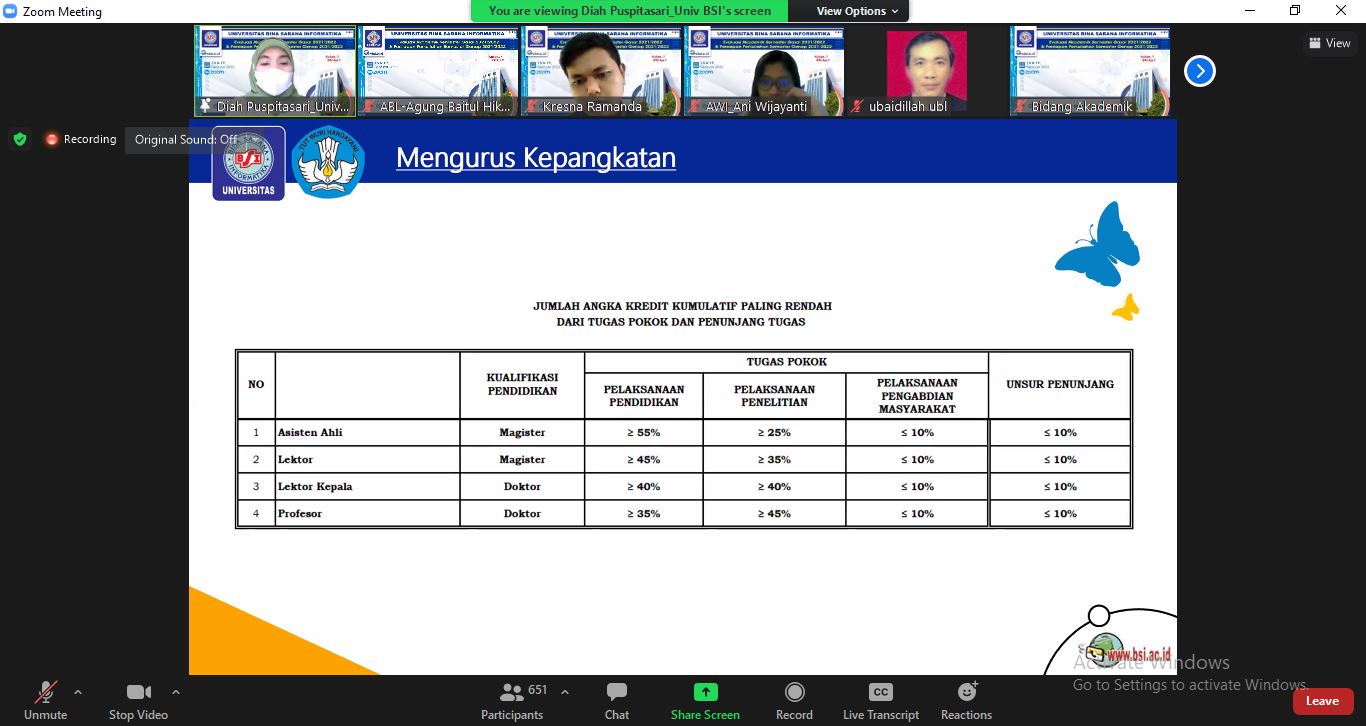Show the next participant thumbnails with the arrow
Screen dimensions: 1366x726
pyautogui.click(x=1199, y=71)
